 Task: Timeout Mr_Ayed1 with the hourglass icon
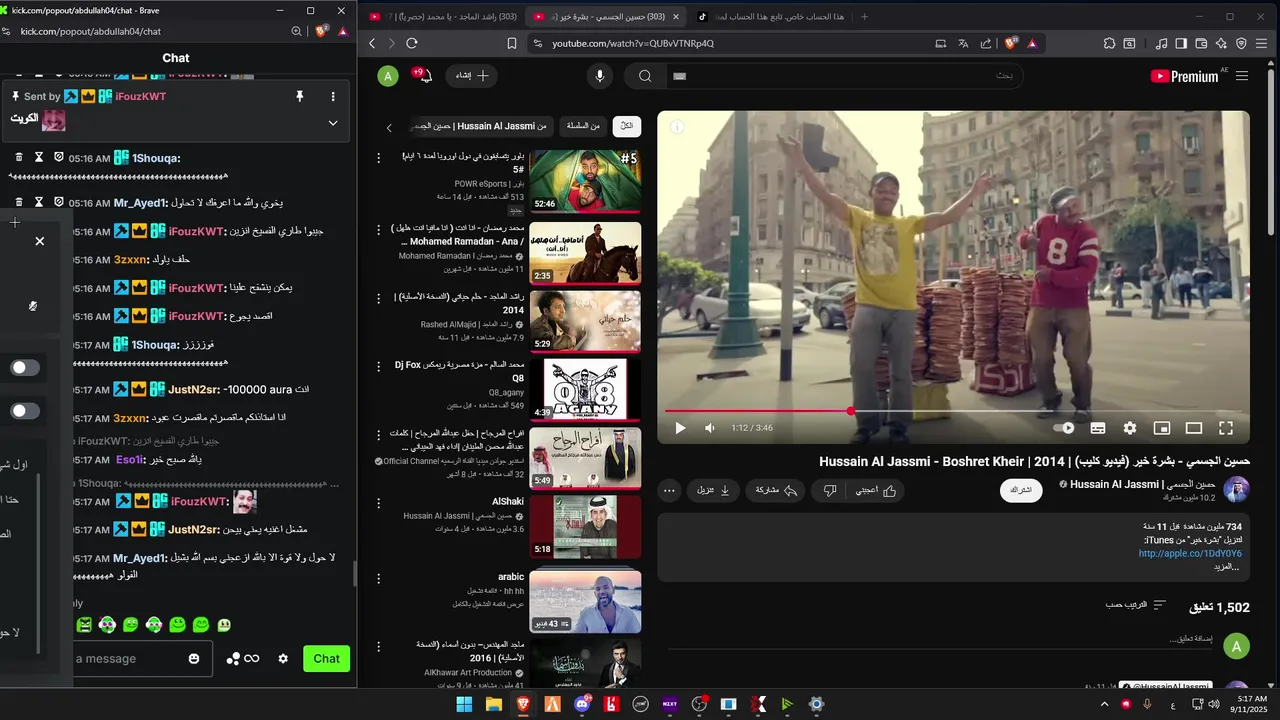(39, 202)
